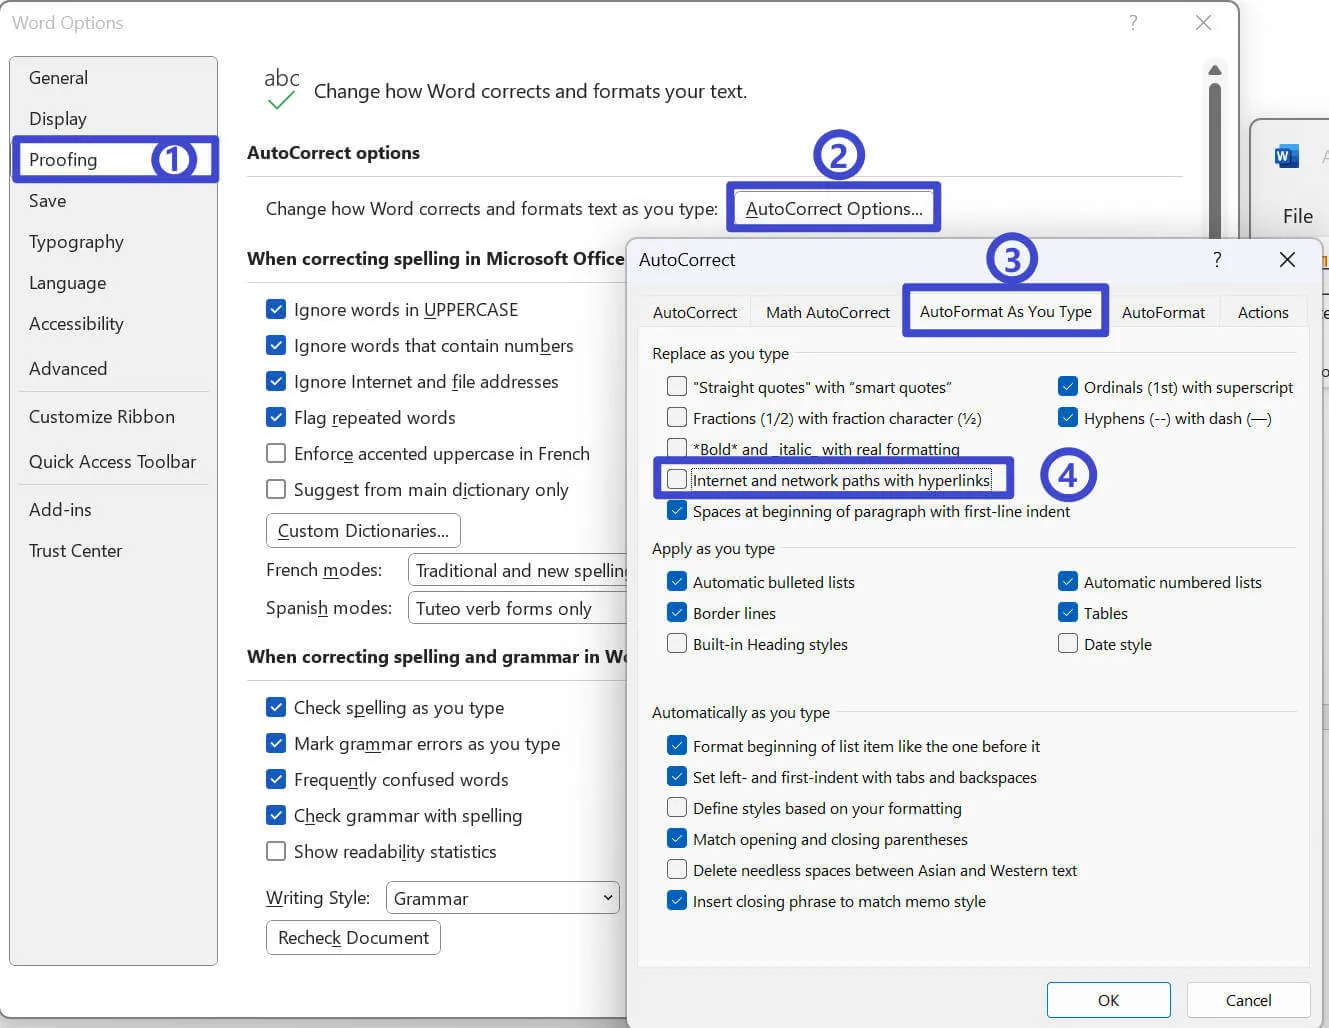Open the Typography category
This screenshot has height=1028, width=1329.
click(x=114, y=241)
